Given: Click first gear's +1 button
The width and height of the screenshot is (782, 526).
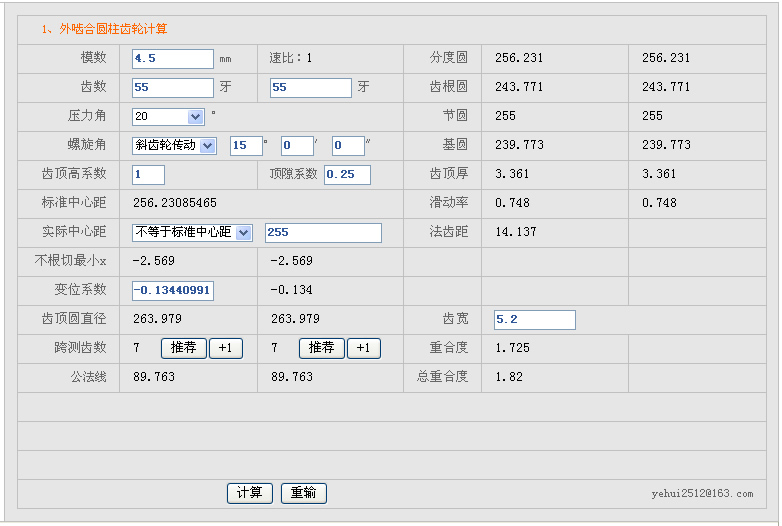Looking at the screenshot, I should [225, 348].
